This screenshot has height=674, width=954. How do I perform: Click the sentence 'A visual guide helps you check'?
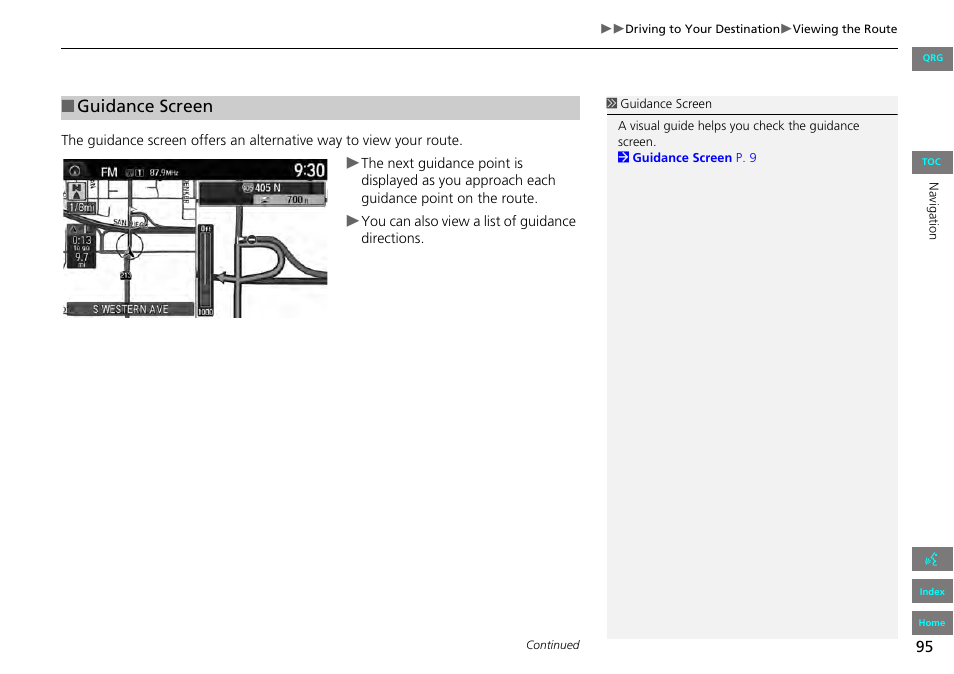[x=701, y=126]
